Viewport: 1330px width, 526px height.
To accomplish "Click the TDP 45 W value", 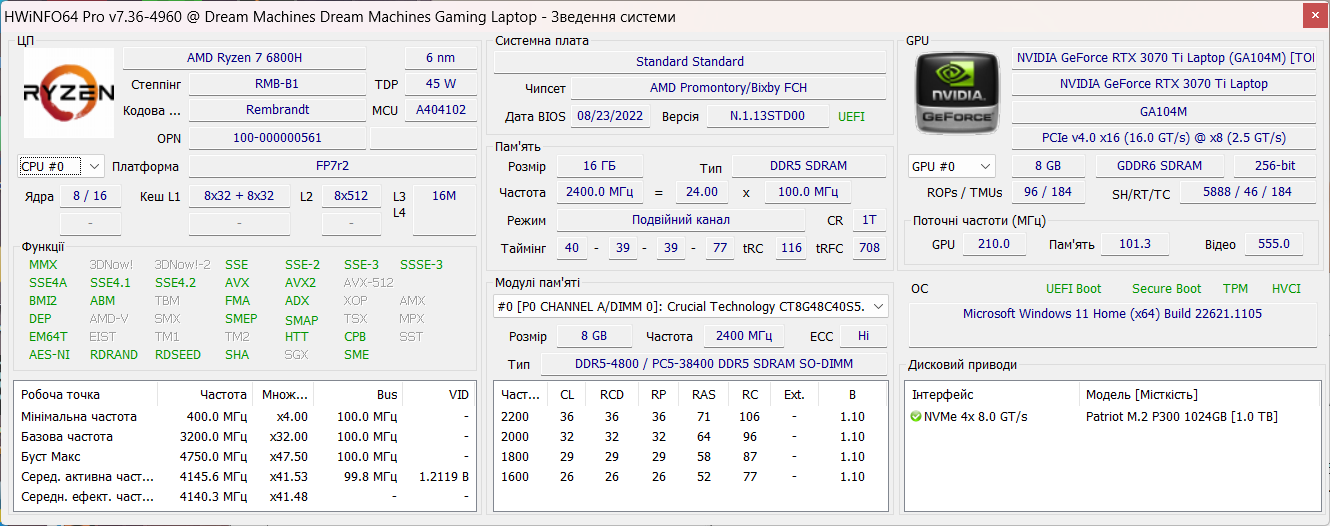I will pyautogui.click(x=440, y=84).
